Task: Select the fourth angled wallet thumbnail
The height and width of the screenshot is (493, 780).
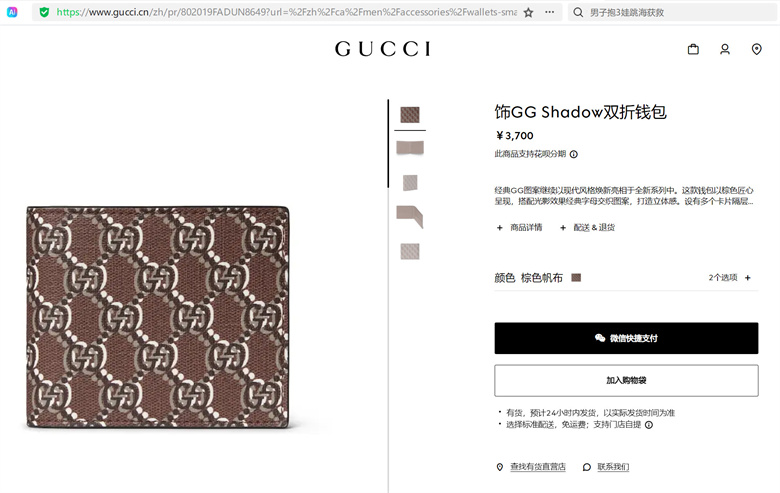Action: (410, 217)
